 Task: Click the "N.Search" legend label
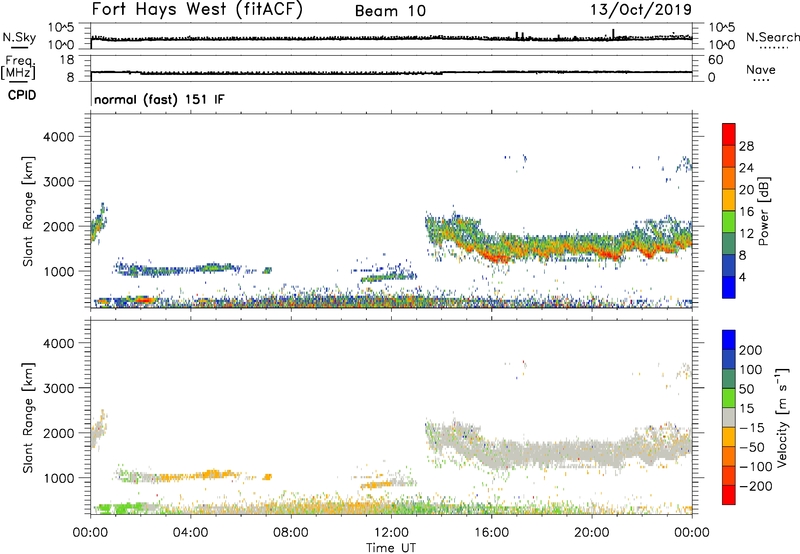pos(773,37)
